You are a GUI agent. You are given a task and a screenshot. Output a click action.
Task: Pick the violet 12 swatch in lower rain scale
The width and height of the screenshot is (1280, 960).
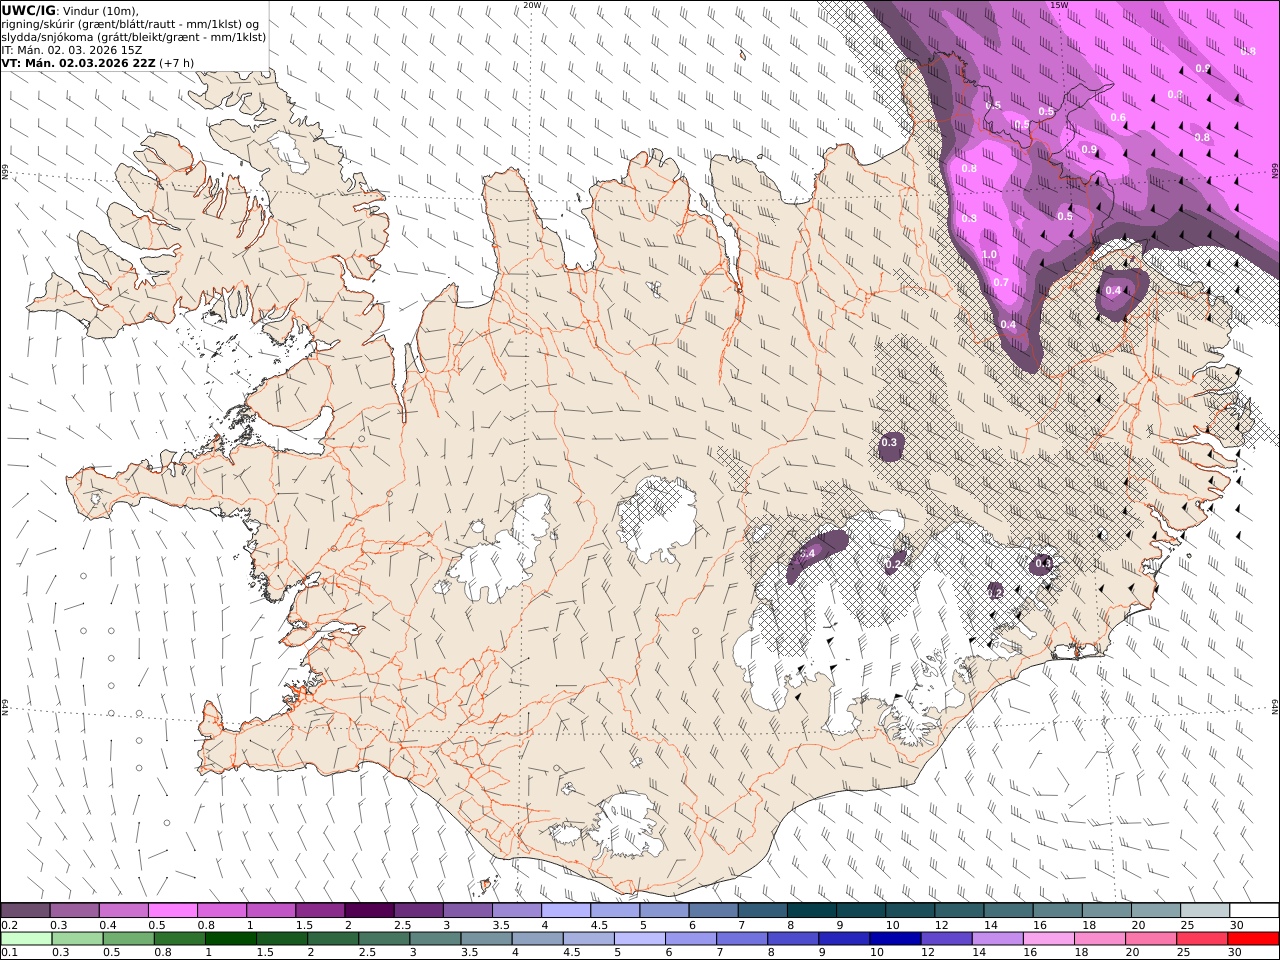point(946,938)
